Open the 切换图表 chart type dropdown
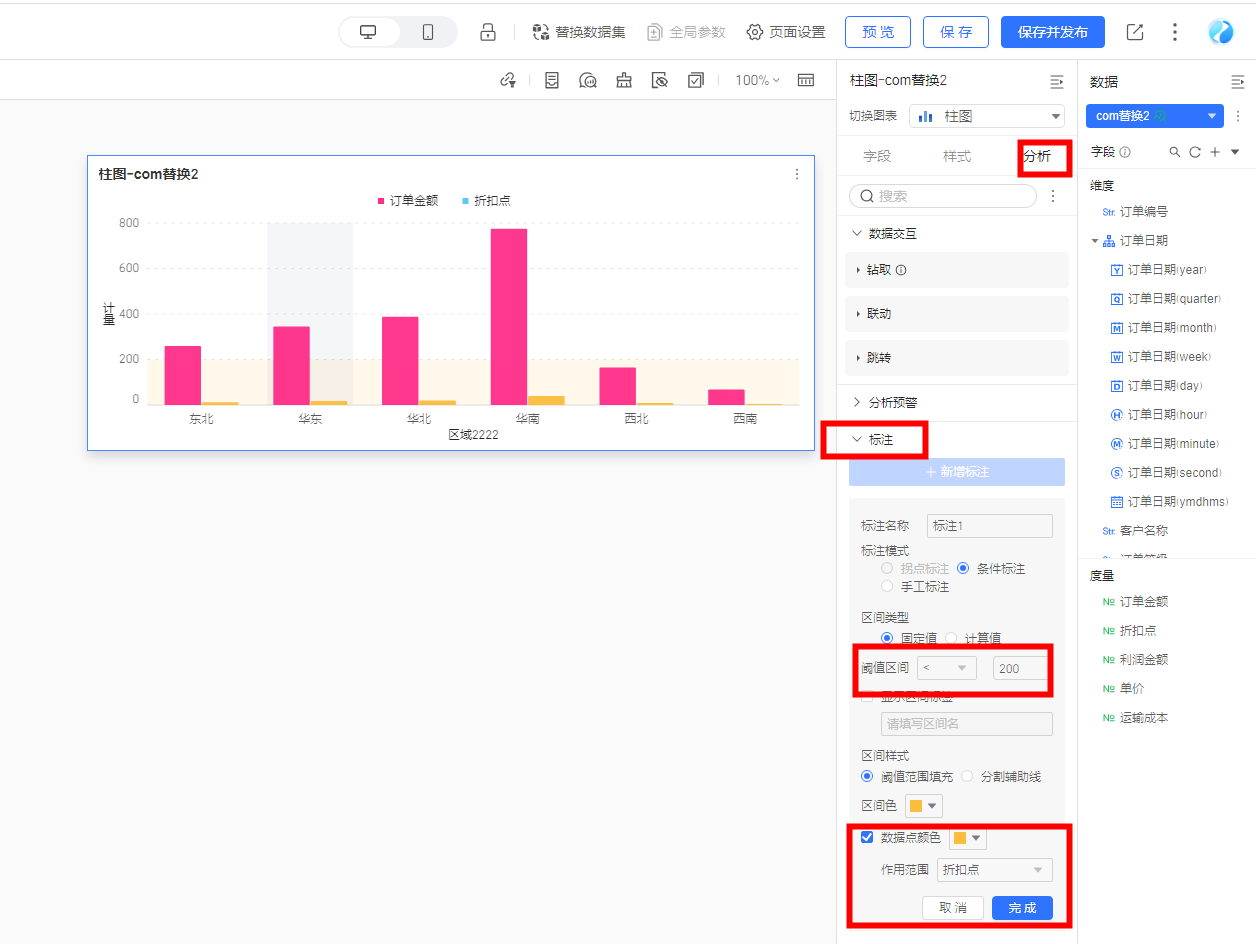1256x944 pixels. coord(986,116)
